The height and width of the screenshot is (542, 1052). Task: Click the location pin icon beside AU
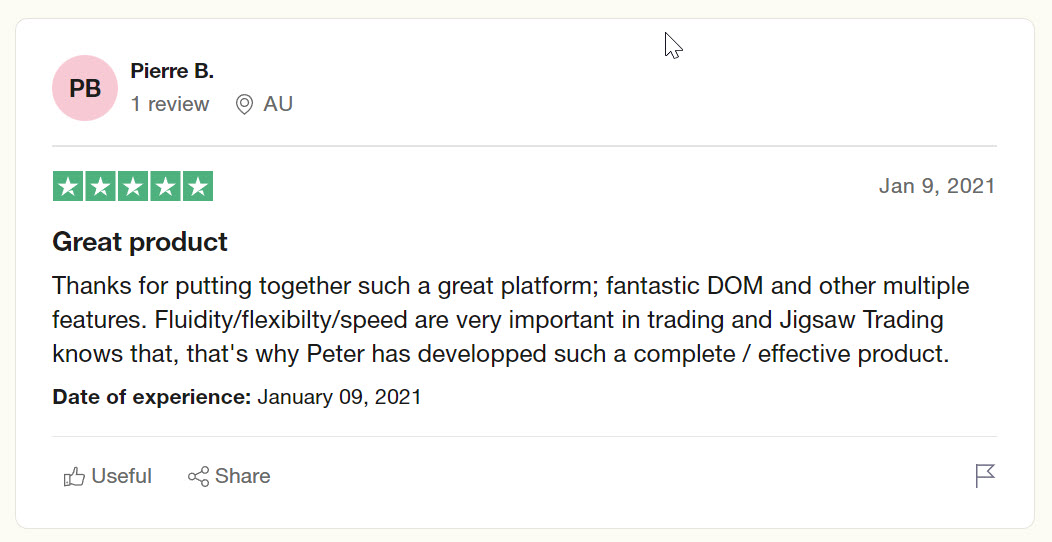click(244, 104)
